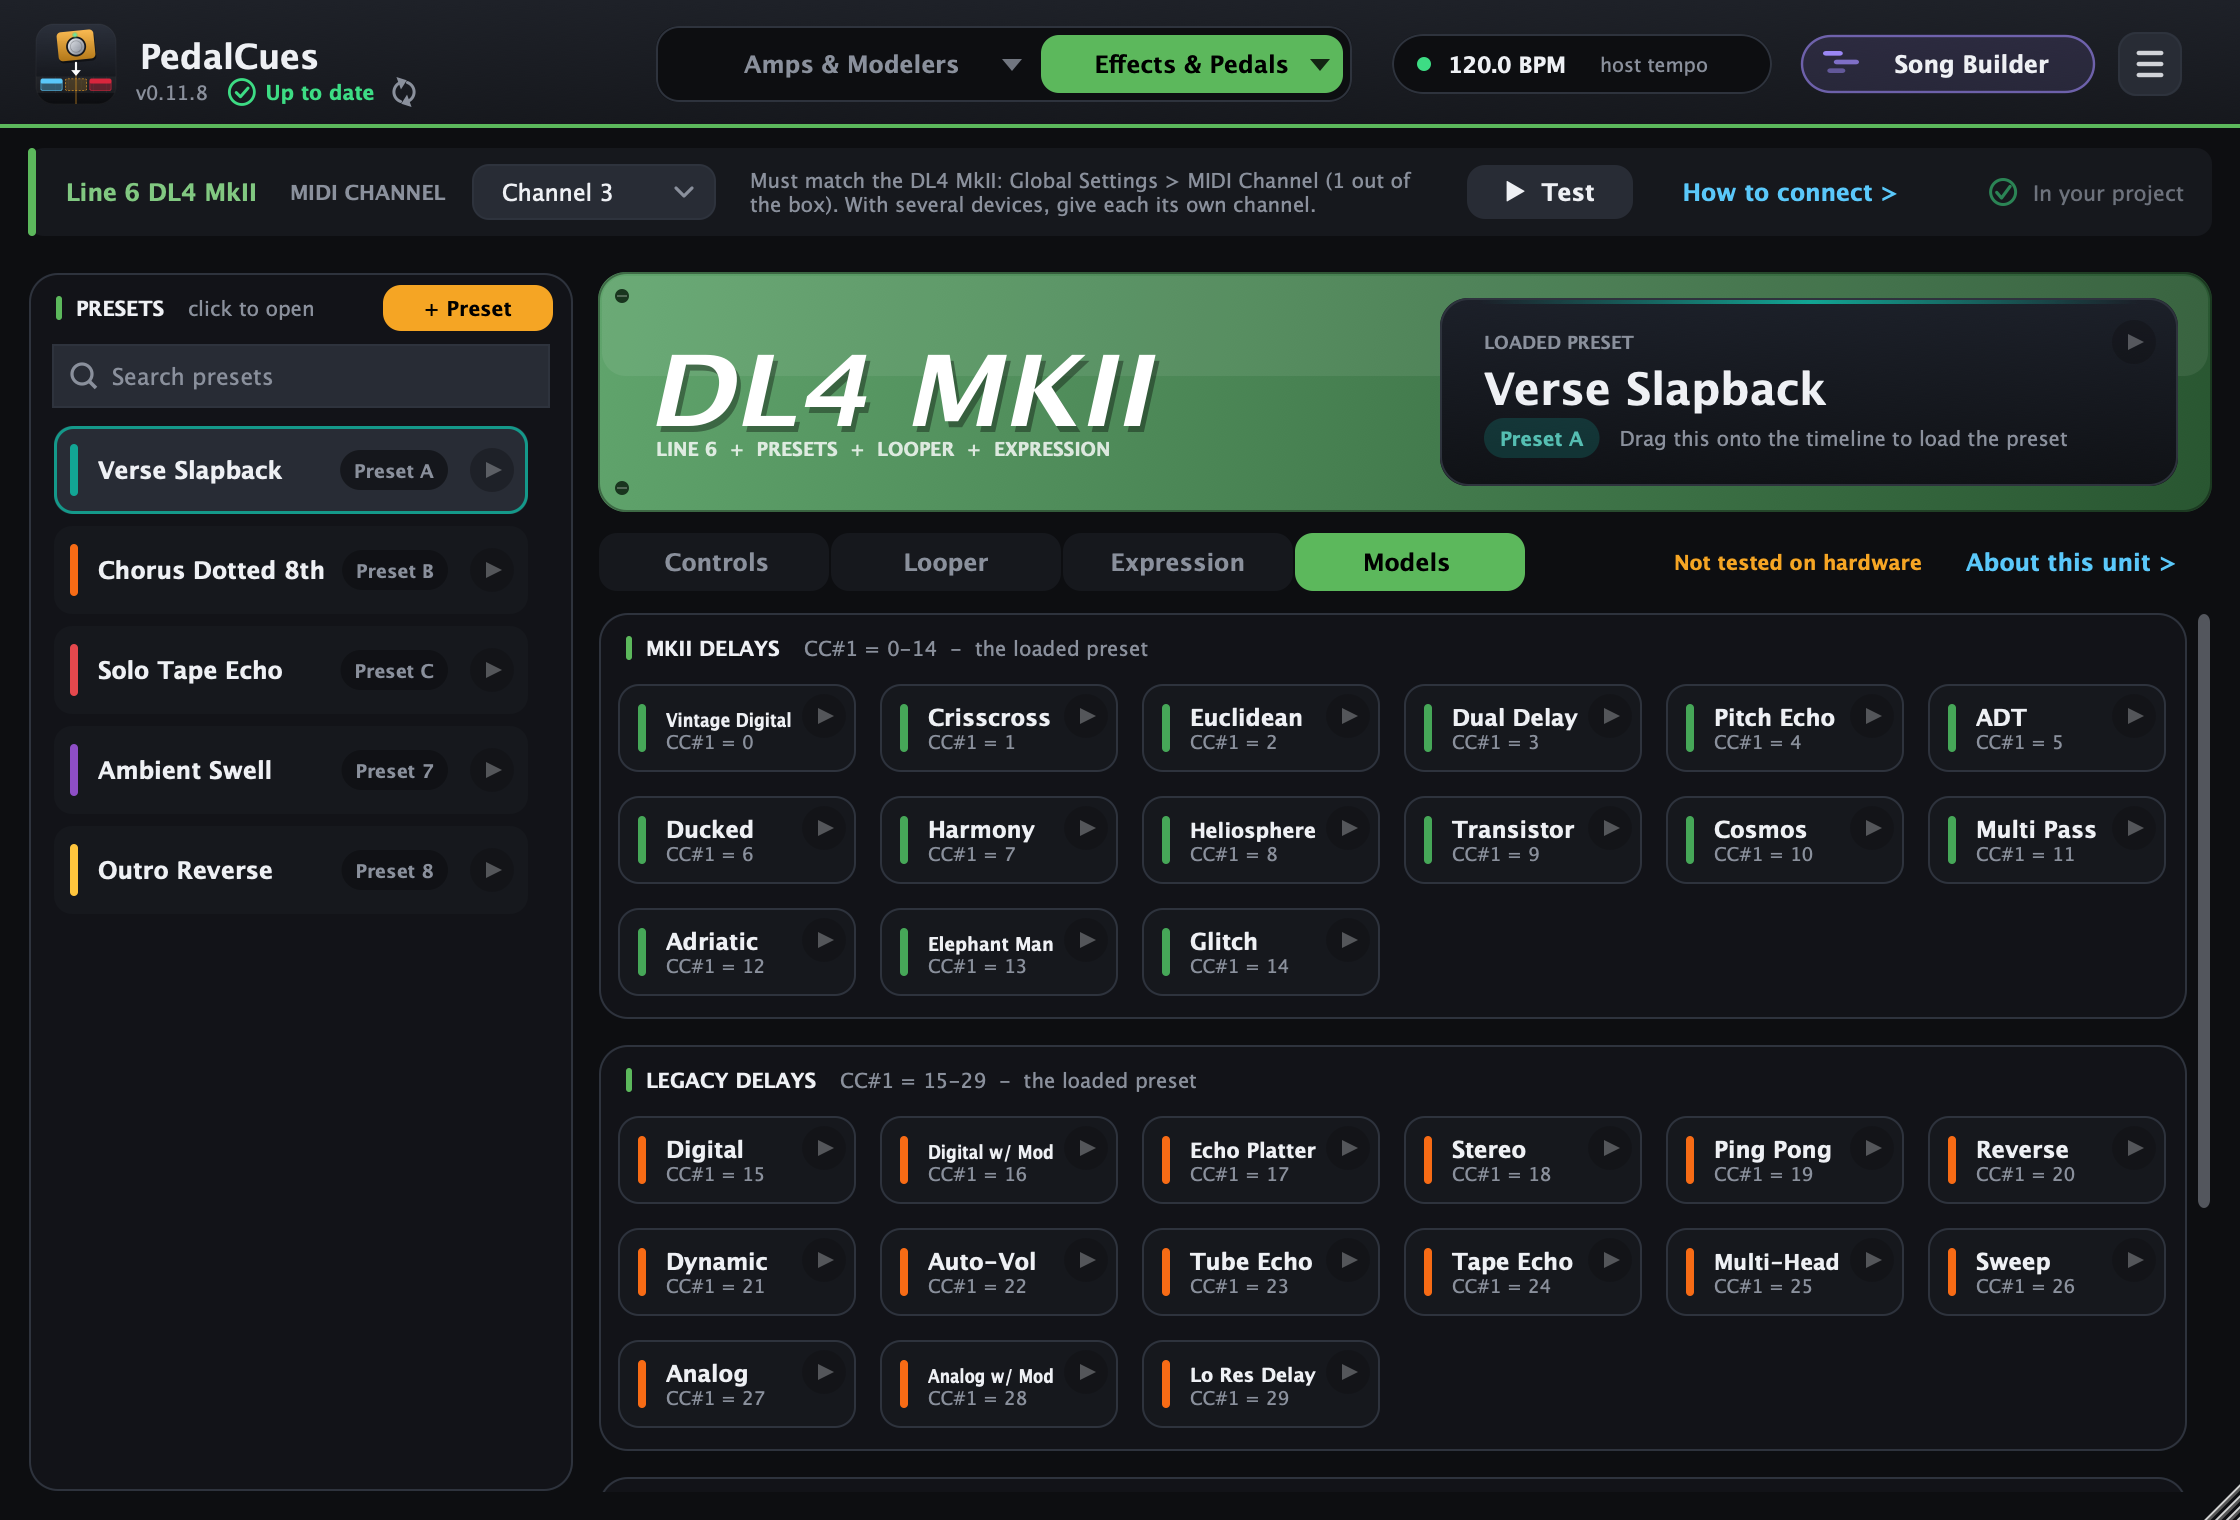
Task: Expand the Effects & Pedals dropdown arrow
Action: 1320,64
